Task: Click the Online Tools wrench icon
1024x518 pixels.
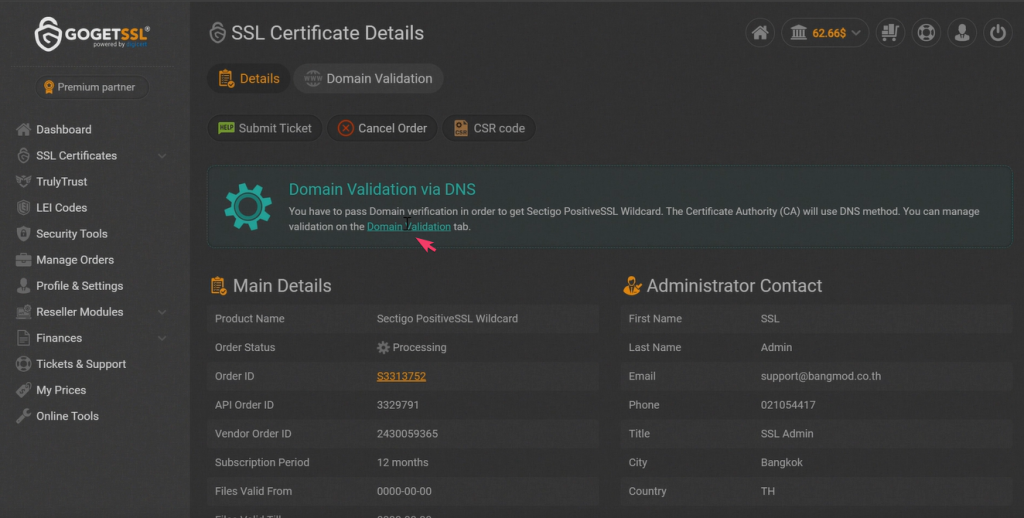Action: point(24,416)
